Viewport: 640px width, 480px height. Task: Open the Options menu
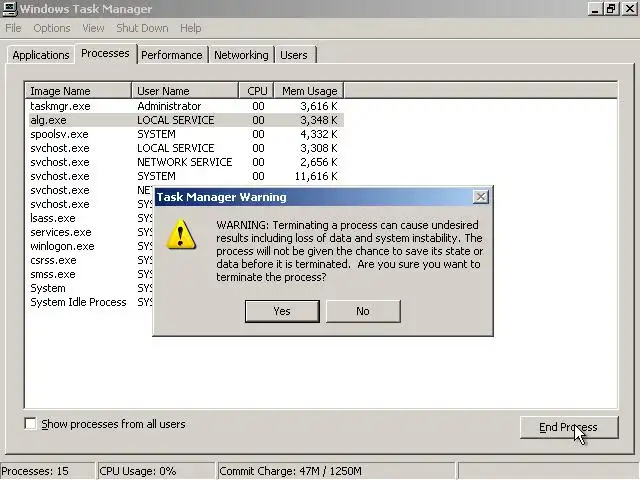click(52, 28)
